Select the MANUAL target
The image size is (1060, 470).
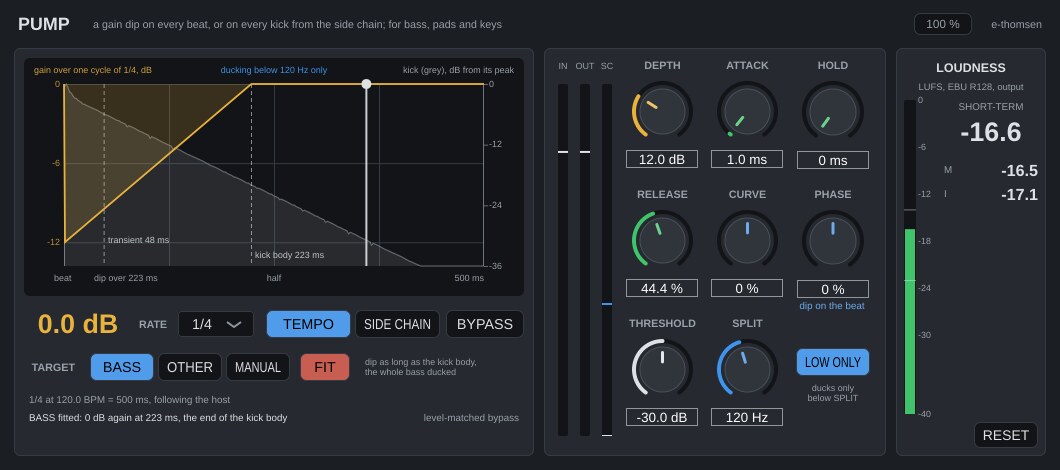point(258,367)
